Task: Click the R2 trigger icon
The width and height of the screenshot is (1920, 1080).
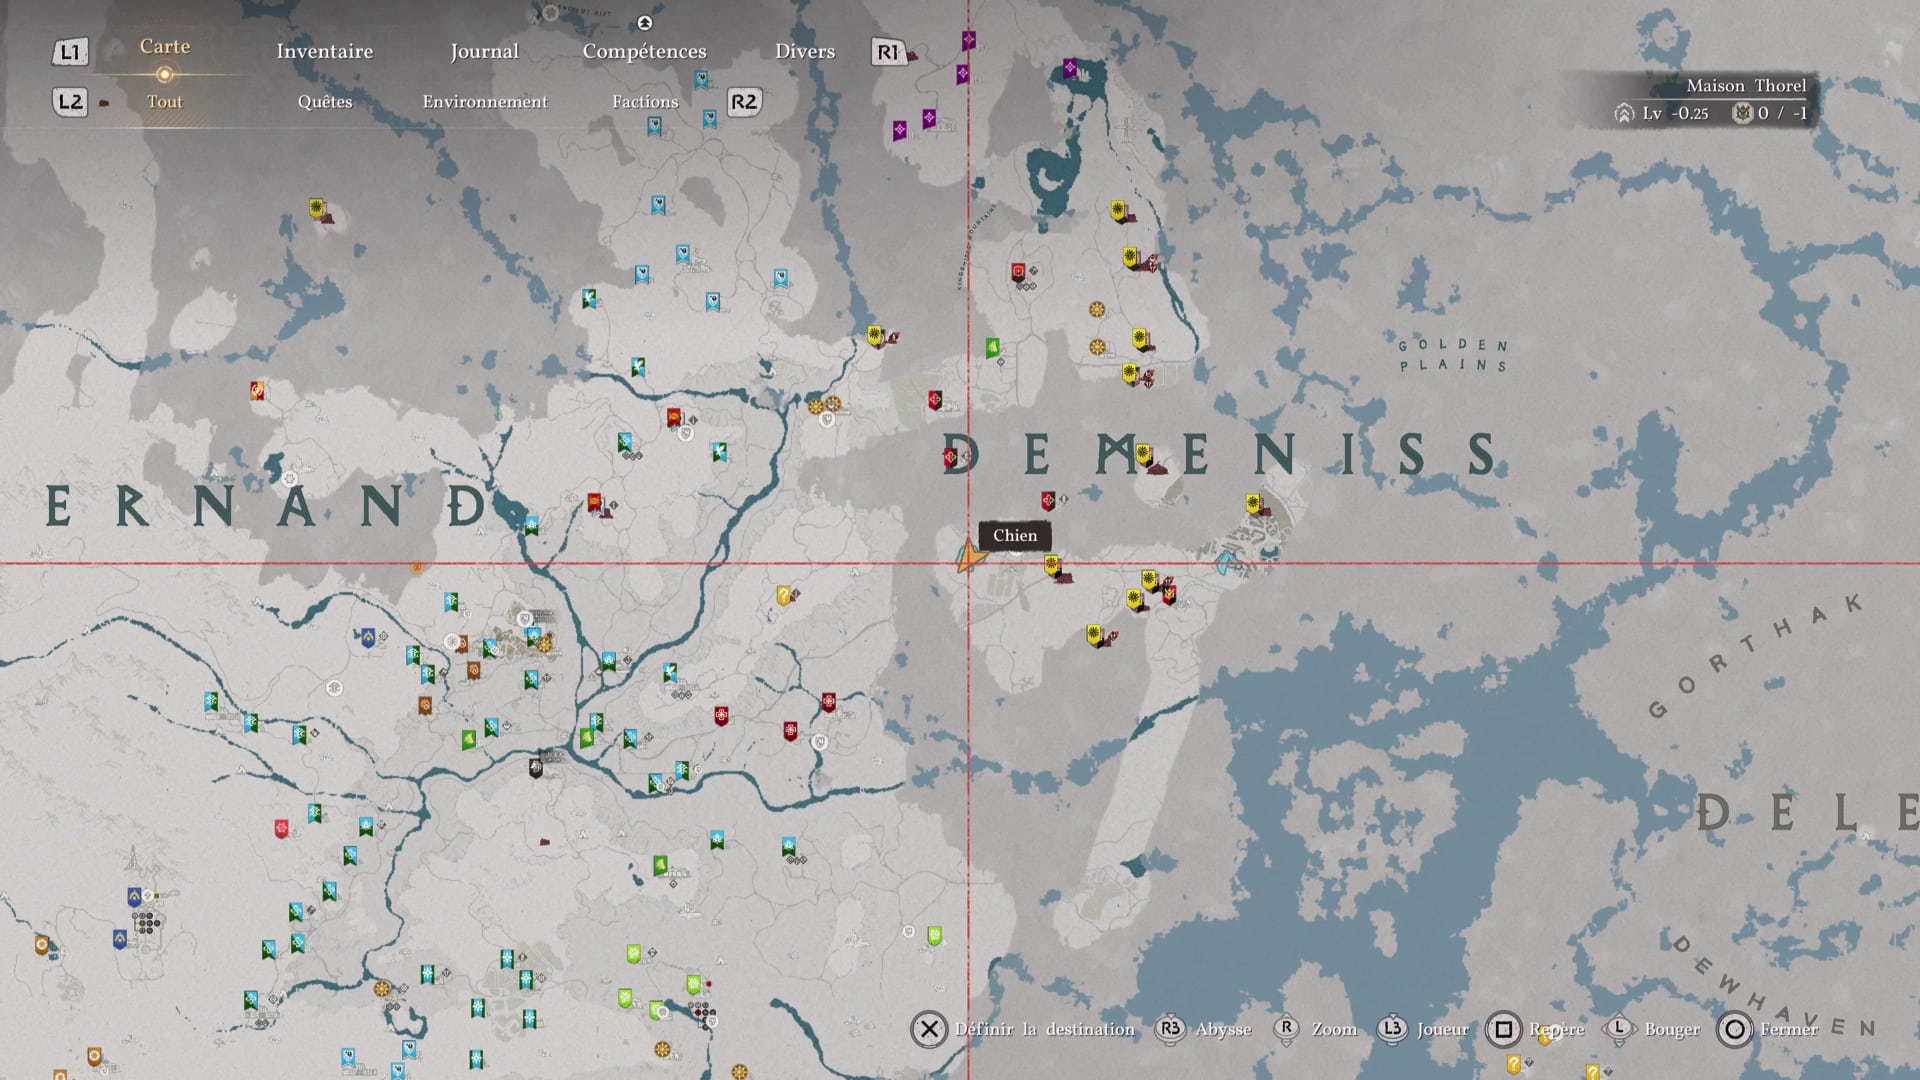Action: (x=743, y=101)
